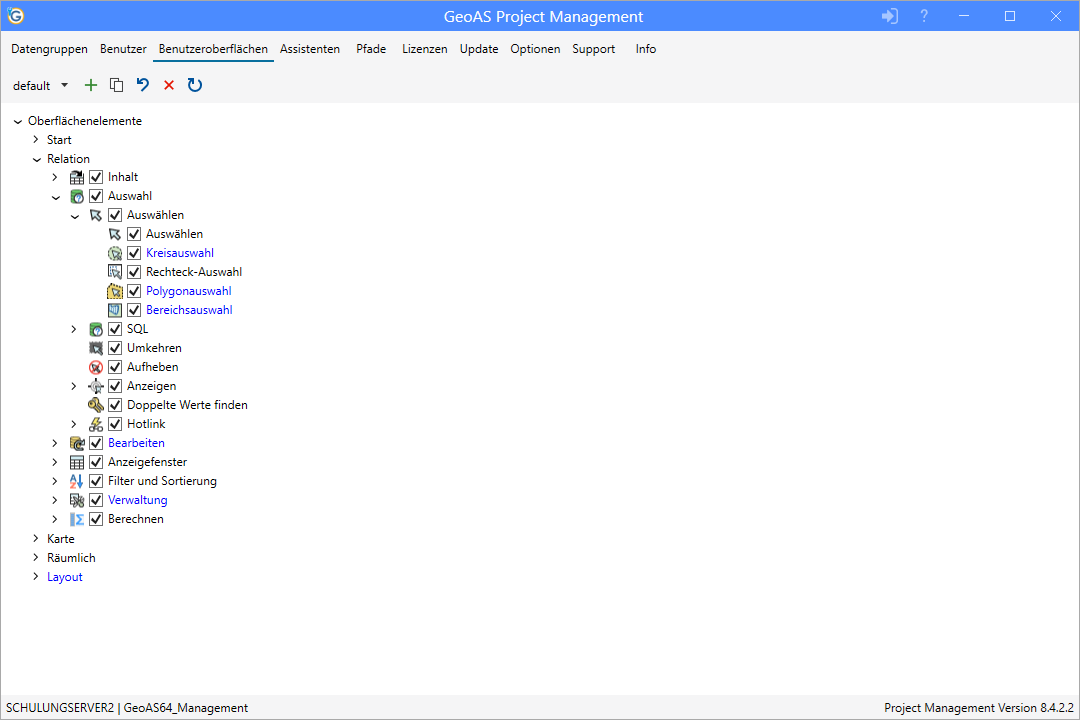Open the Info tab
1080x720 pixels.
point(646,49)
